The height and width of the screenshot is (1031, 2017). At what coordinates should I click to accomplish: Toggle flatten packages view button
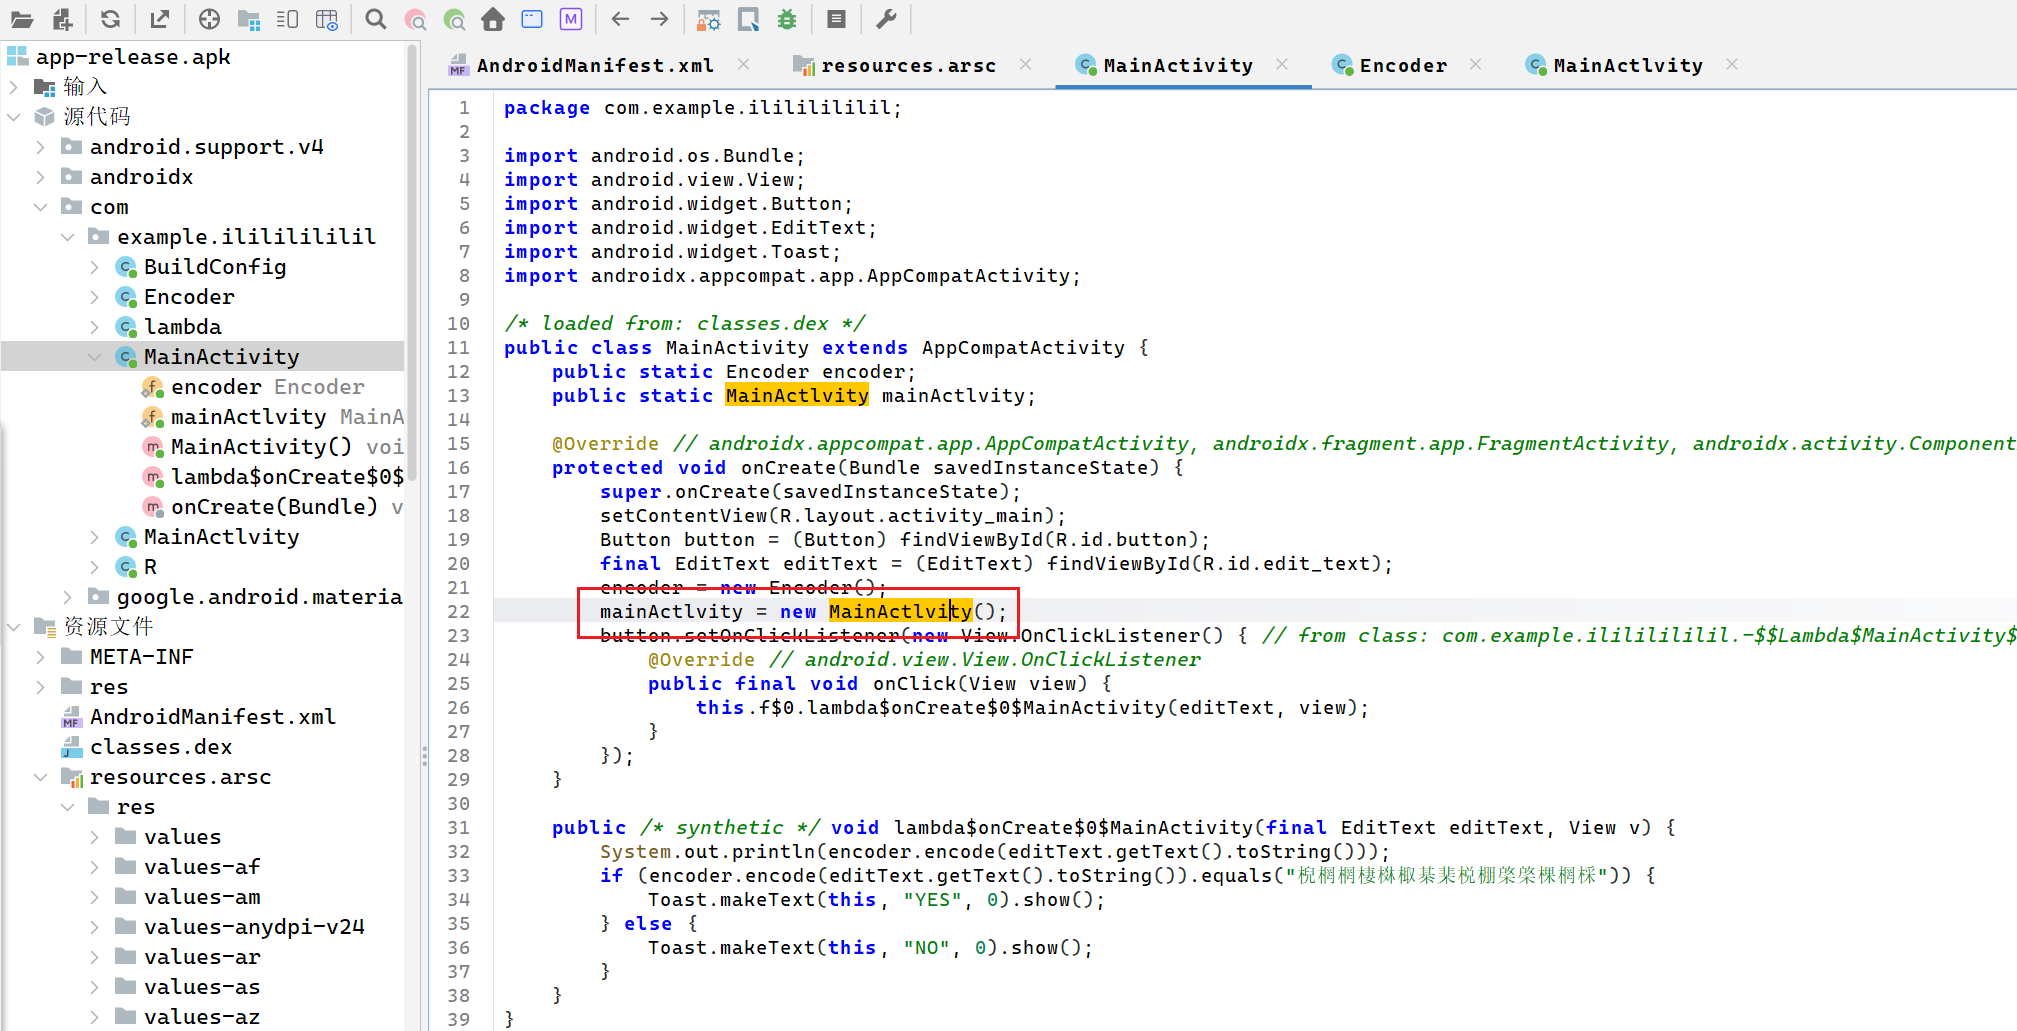coord(249,19)
